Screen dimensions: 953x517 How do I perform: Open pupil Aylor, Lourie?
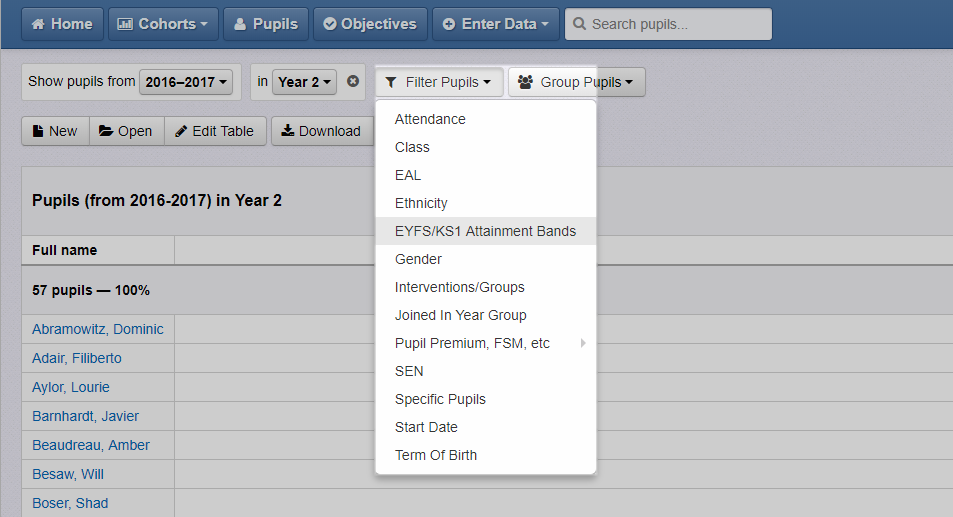coord(71,387)
